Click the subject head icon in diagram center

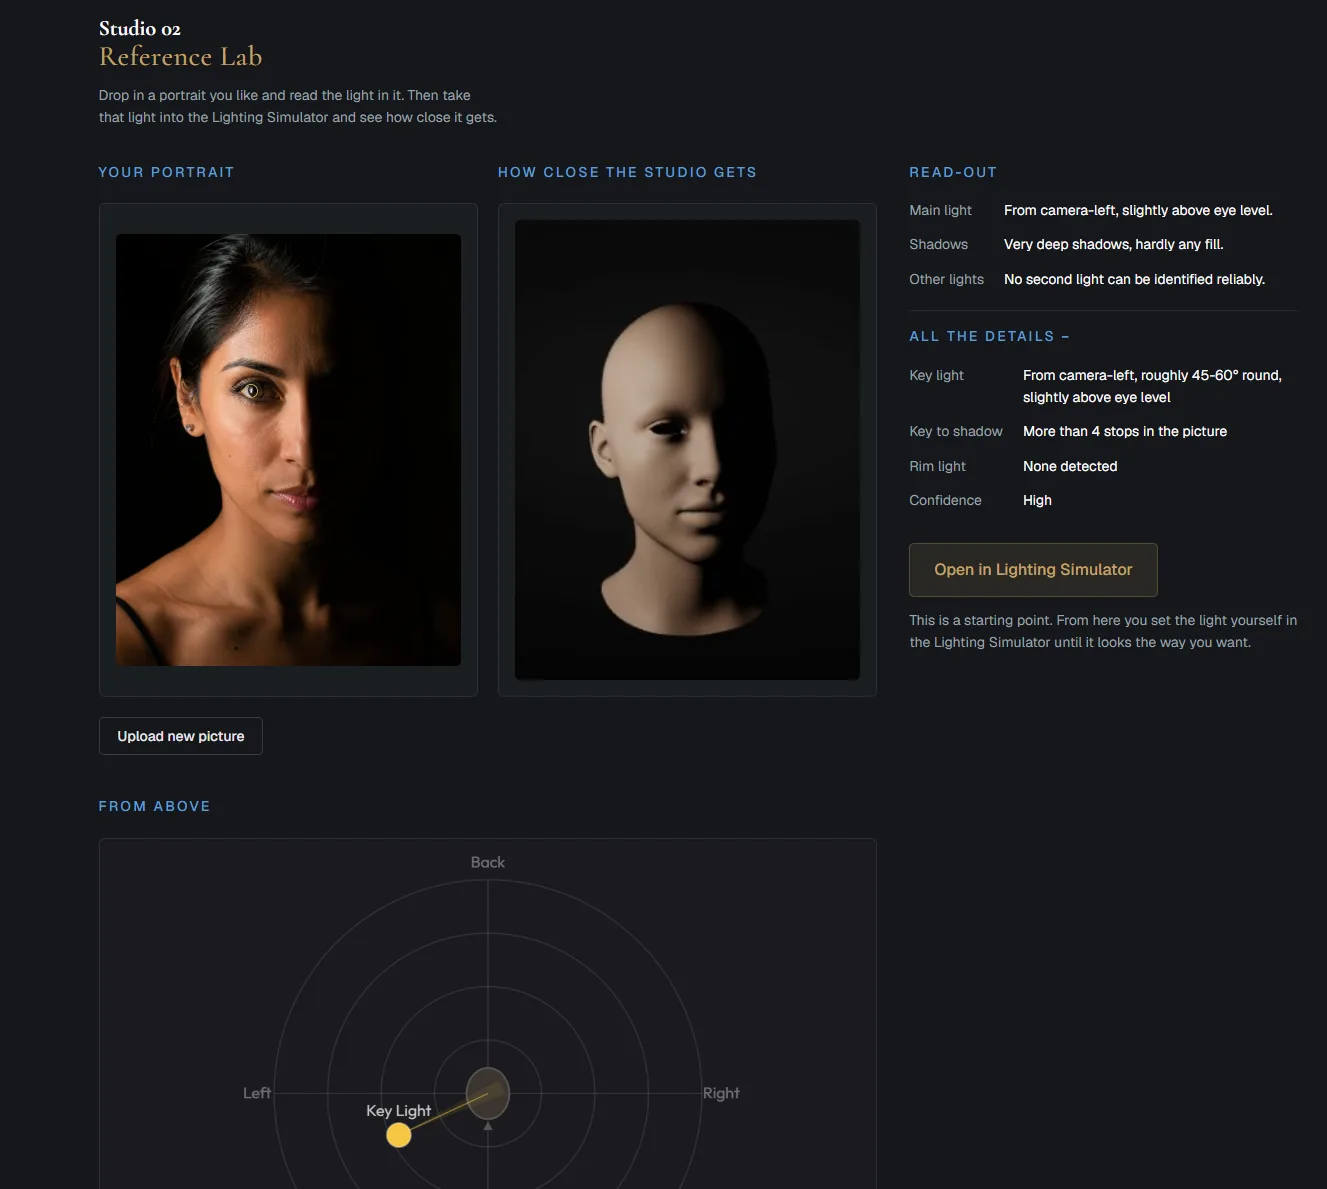pos(488,1093)
